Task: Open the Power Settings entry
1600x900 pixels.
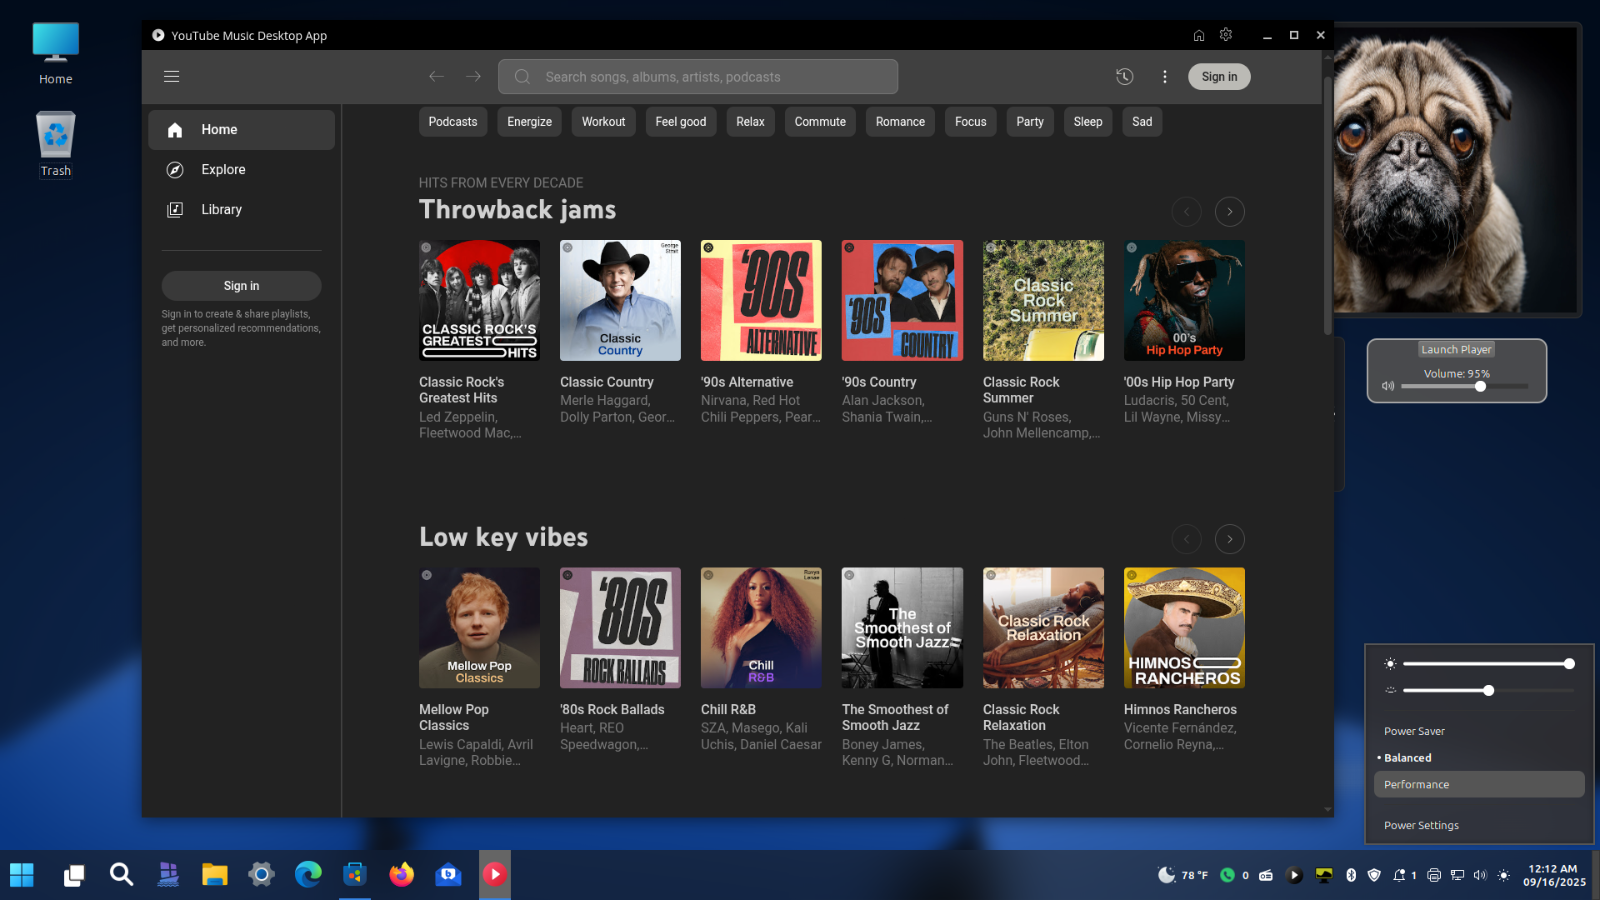Action: (1421, 826)
